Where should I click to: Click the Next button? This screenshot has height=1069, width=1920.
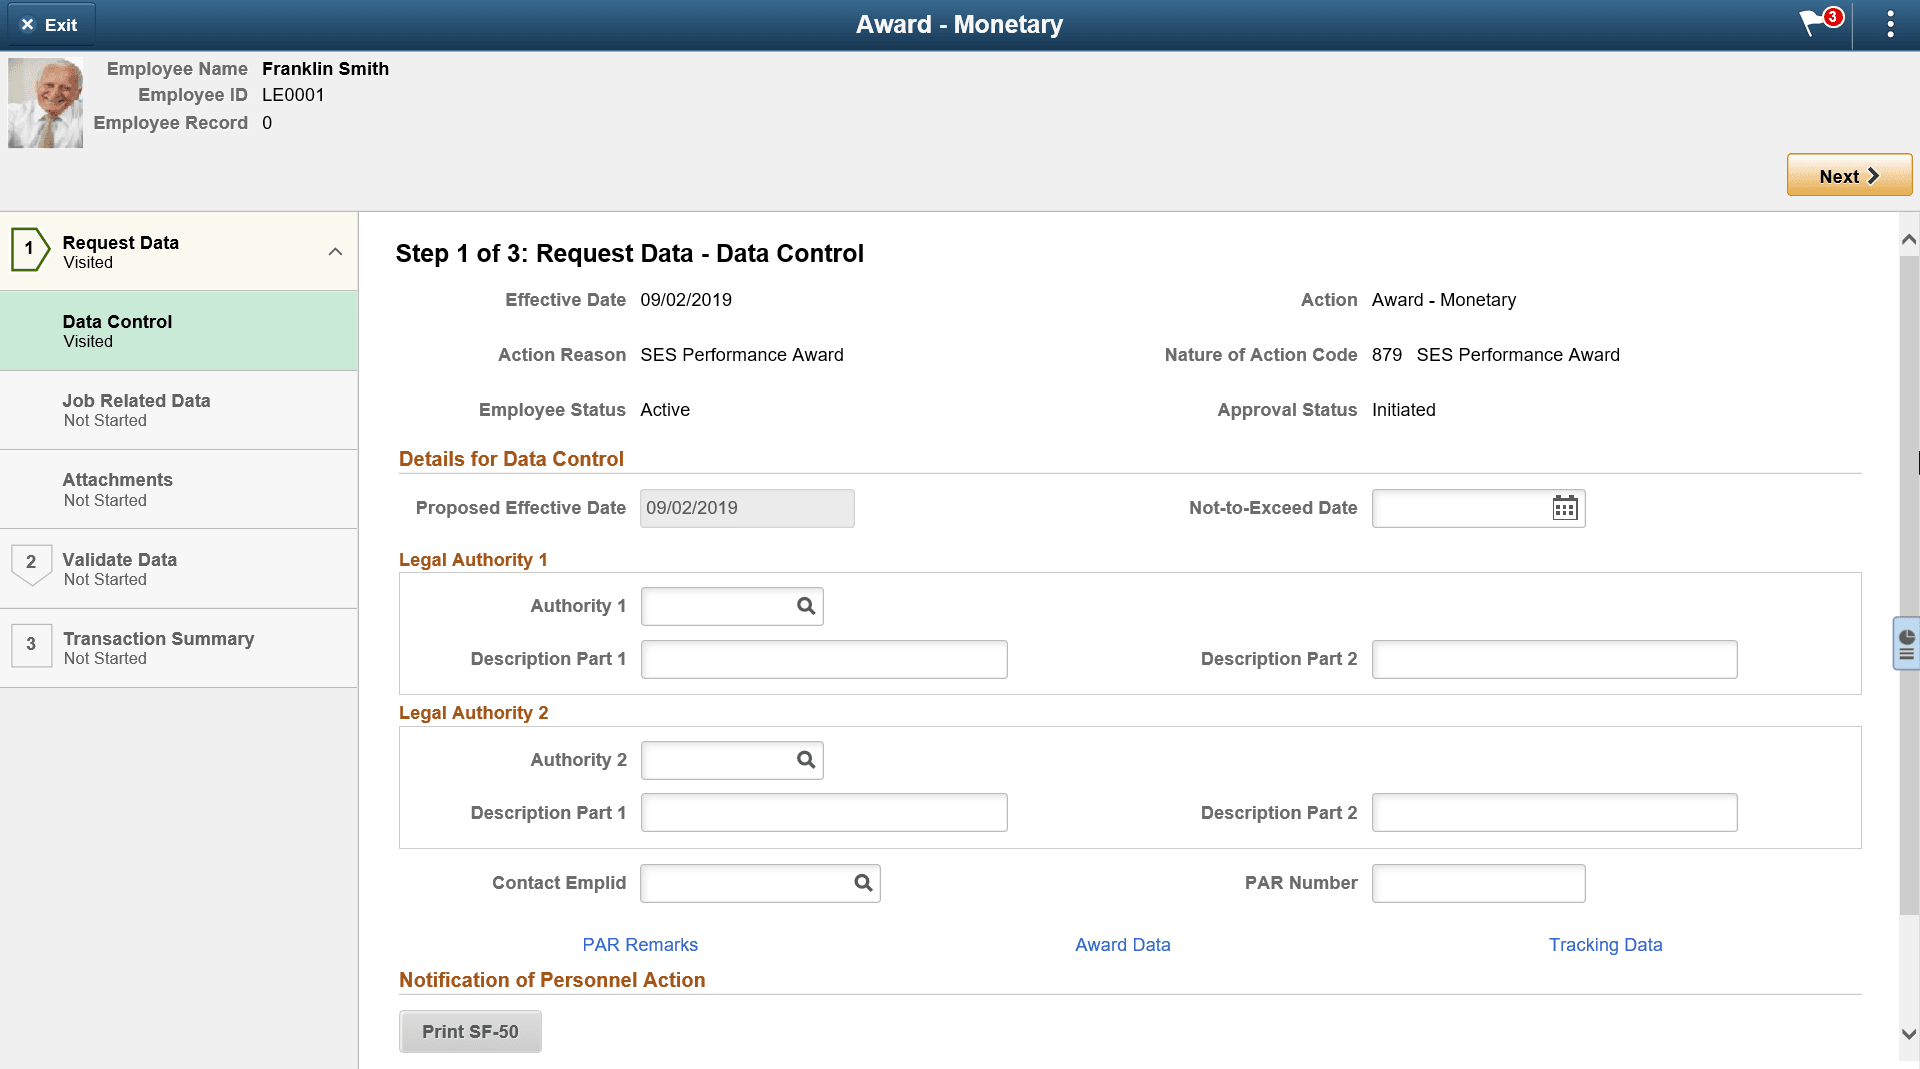[1848, 175]
